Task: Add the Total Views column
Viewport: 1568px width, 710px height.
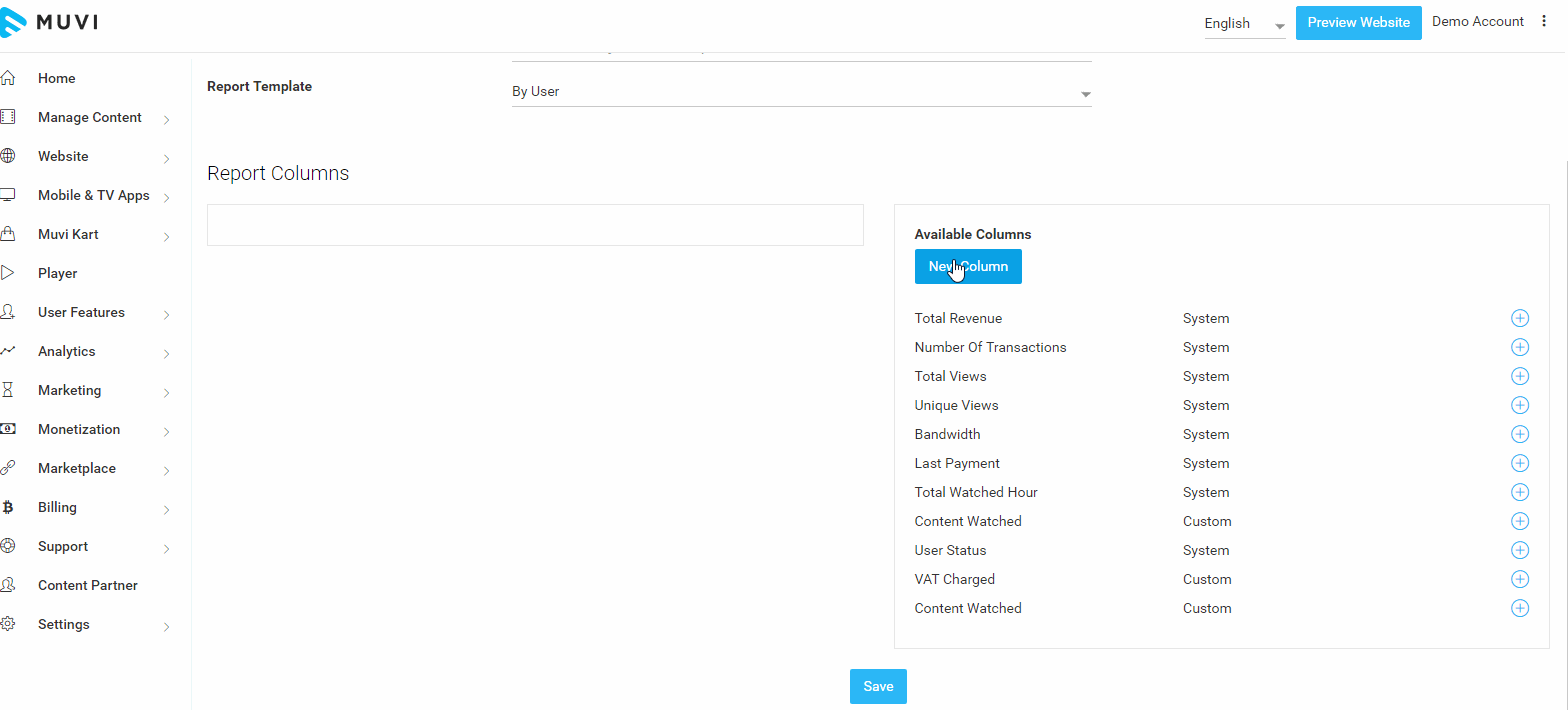Action: [x=1520, y=376]
